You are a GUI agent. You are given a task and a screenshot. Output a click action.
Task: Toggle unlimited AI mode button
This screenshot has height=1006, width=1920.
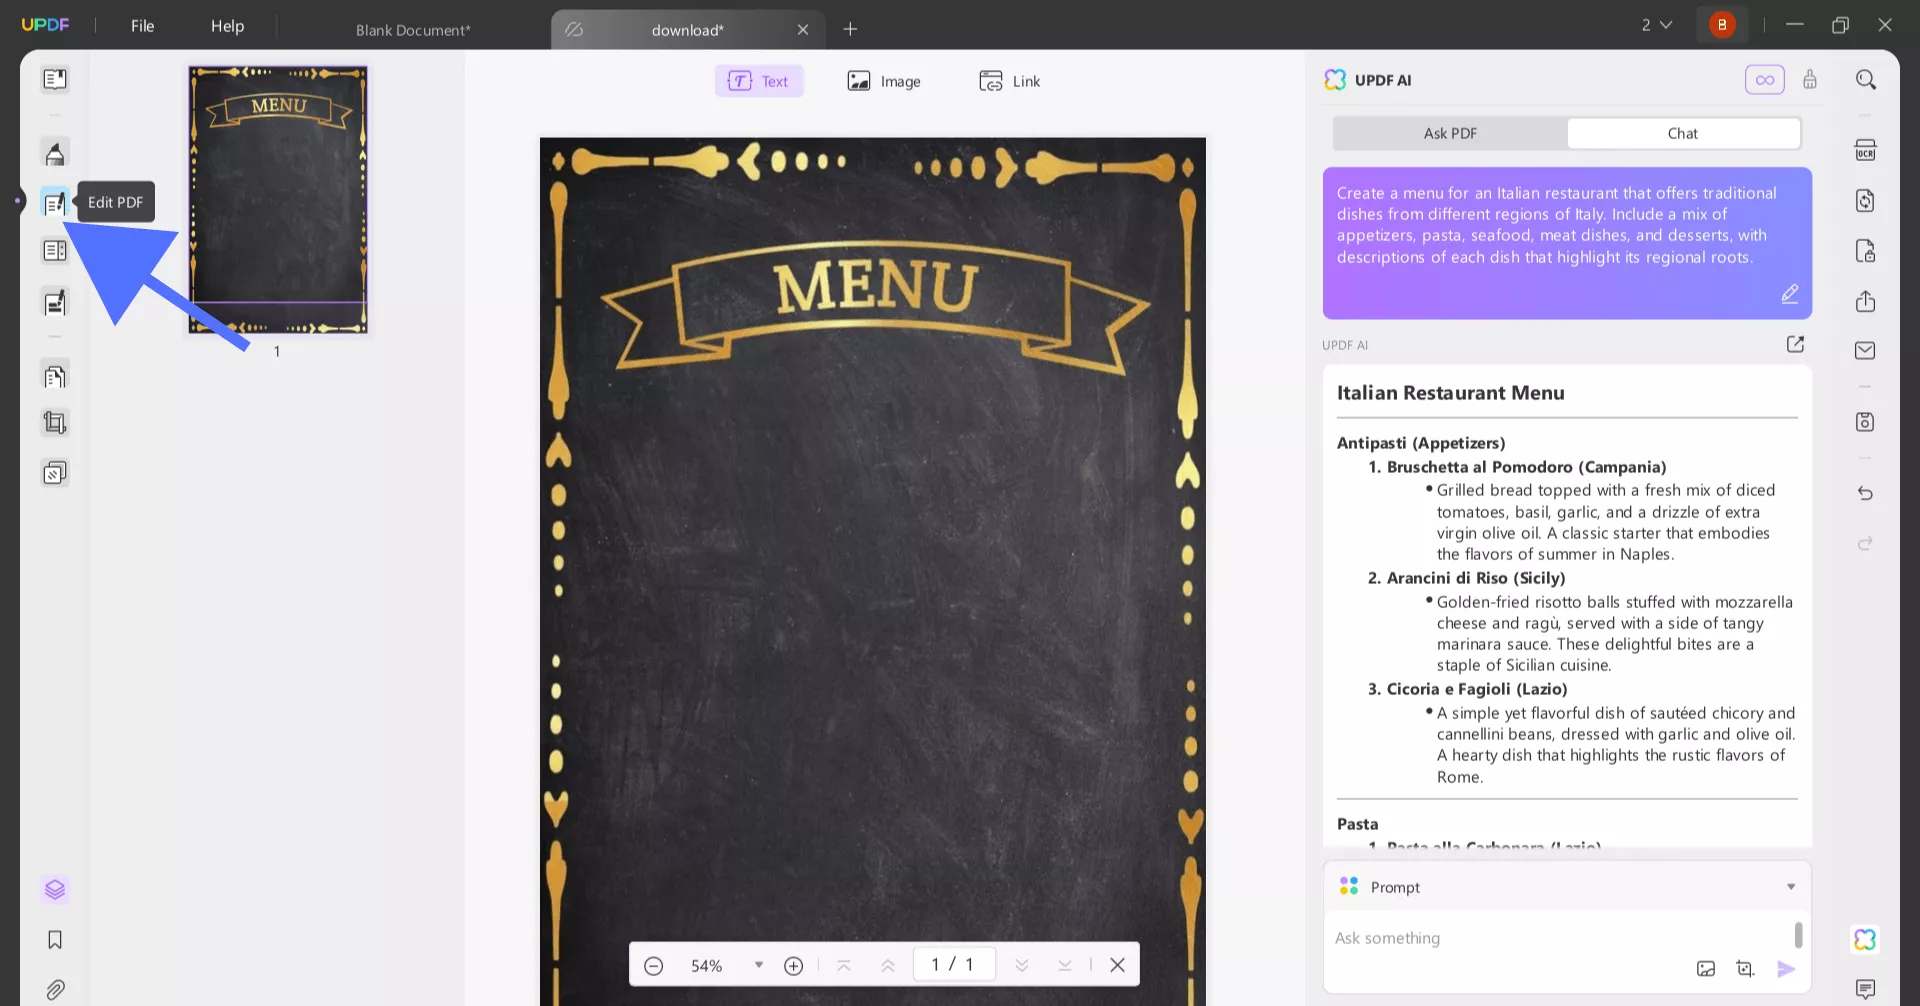1764,80
